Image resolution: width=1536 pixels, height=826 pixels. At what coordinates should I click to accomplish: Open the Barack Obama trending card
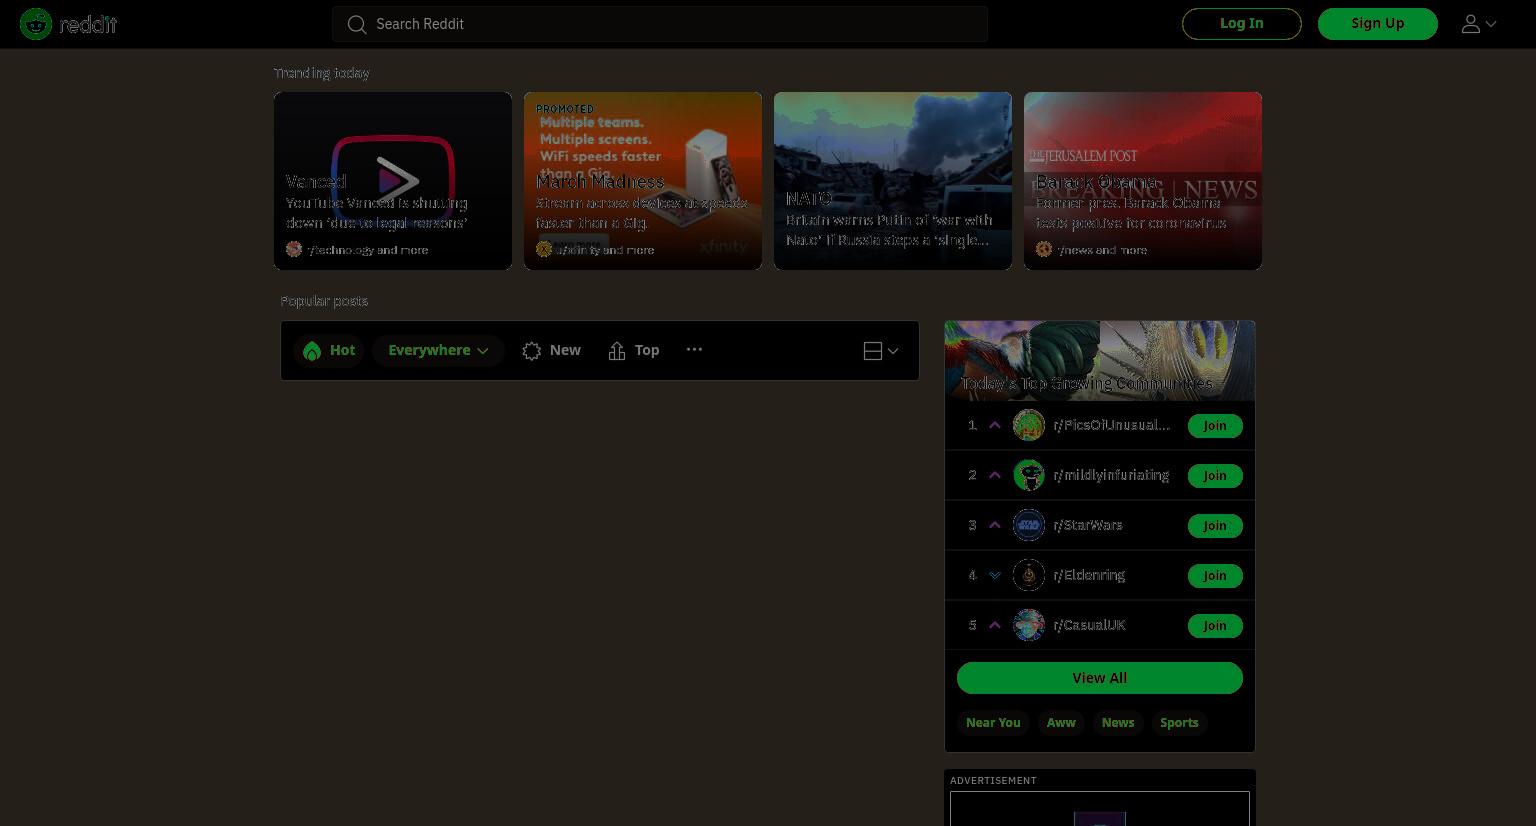1143,181
